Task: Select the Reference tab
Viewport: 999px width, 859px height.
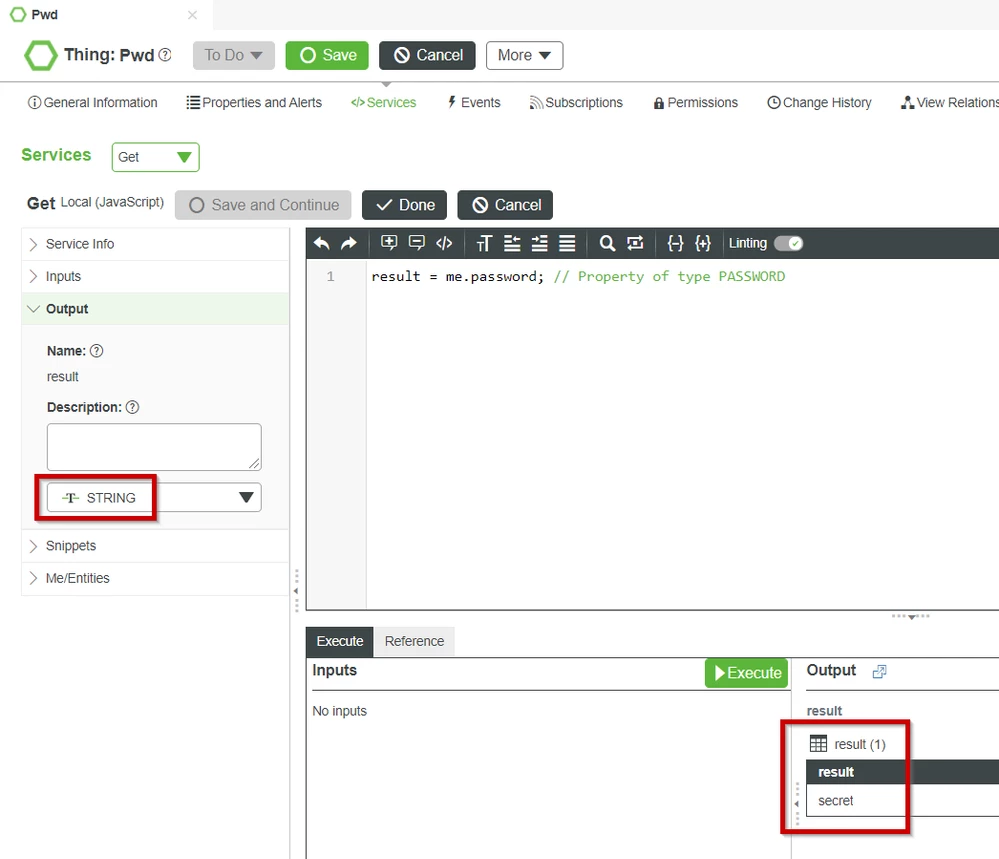Action: (414, 641)
